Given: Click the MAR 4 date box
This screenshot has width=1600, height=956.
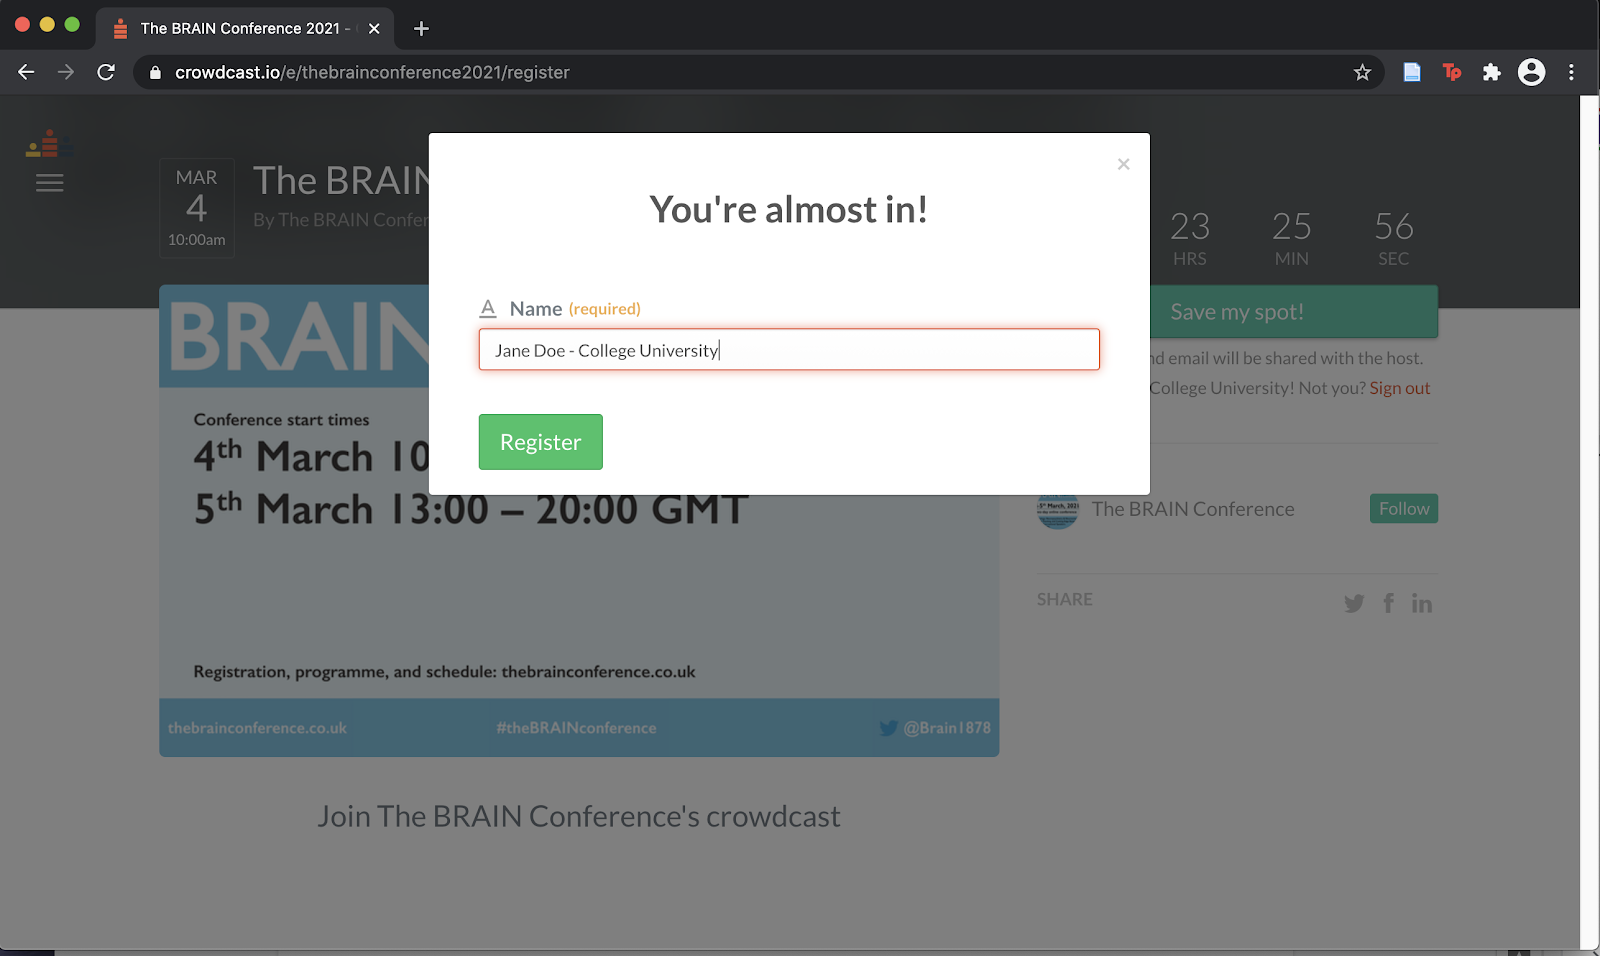Looking at the screenshot, I should [197, 208].
